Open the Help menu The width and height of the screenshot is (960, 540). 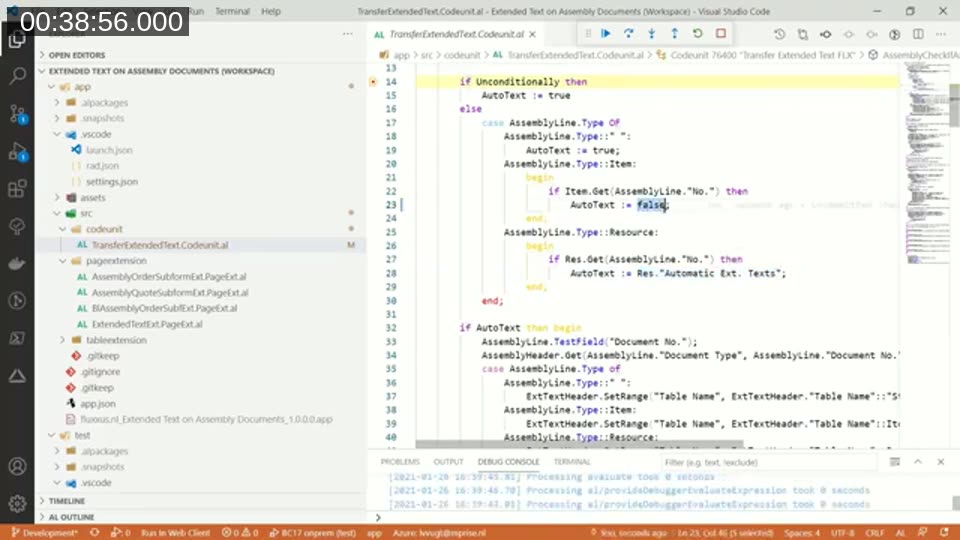271,11
